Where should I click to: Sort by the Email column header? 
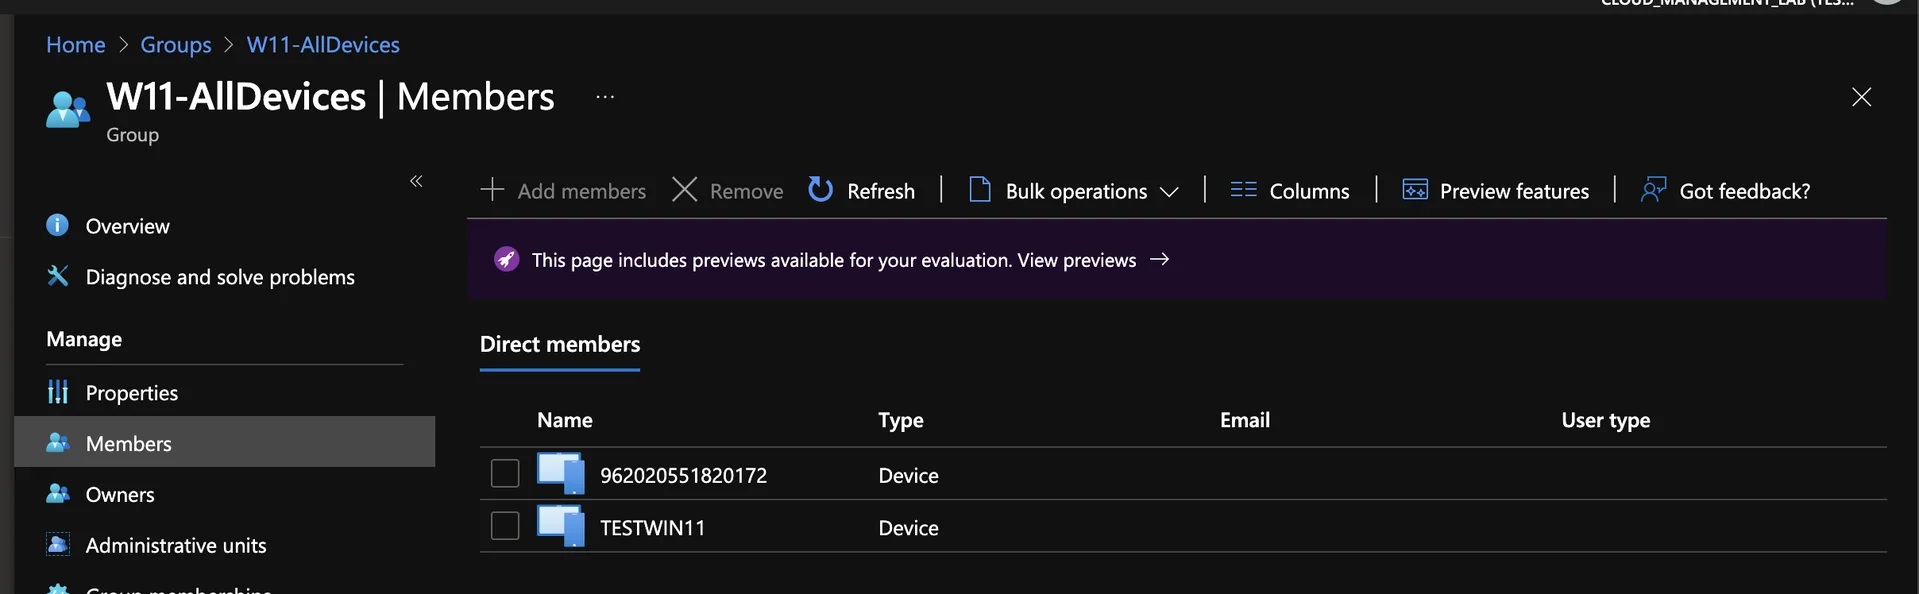(1245, 420)
